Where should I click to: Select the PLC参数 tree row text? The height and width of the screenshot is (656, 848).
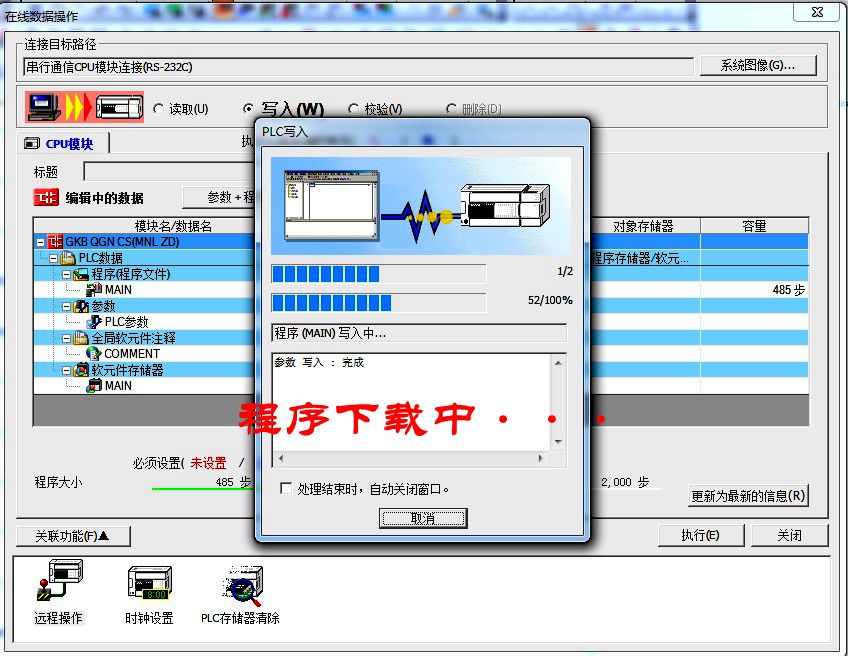click(127, 322)
